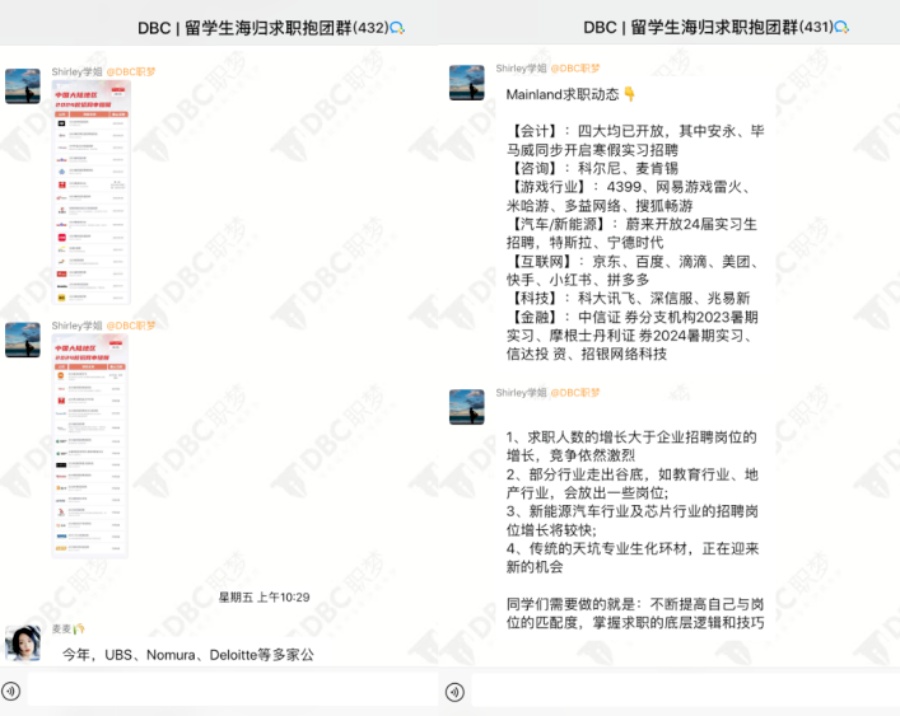The width and height of the screenshot is (900, 716).
Task: Open Shirley's avatar beside the 求职人数 numbered message
Action: click(467, 407)
